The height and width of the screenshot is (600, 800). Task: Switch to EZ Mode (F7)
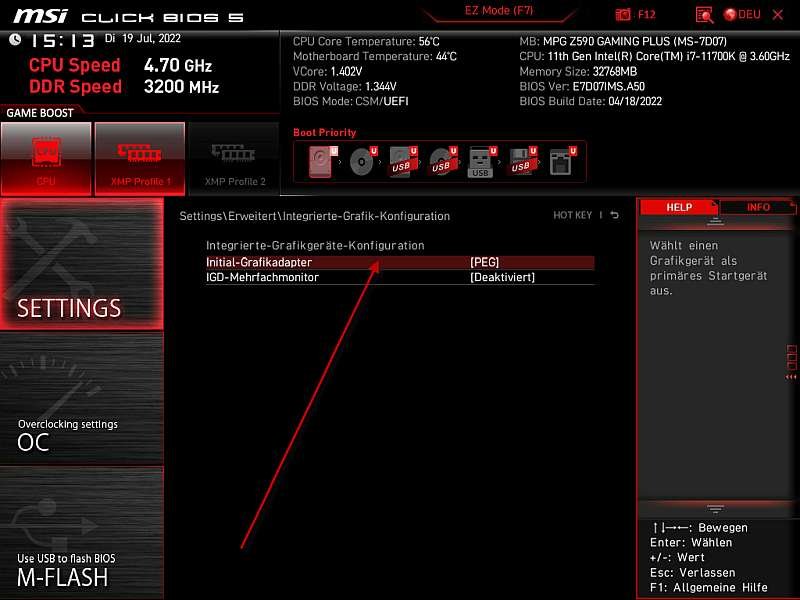click(499, 11)
